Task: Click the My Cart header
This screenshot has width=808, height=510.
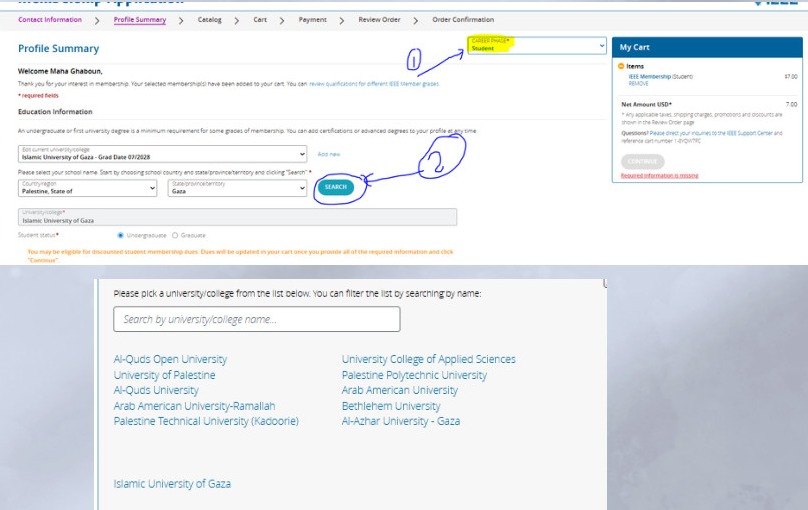Action: tap(707, 47)
